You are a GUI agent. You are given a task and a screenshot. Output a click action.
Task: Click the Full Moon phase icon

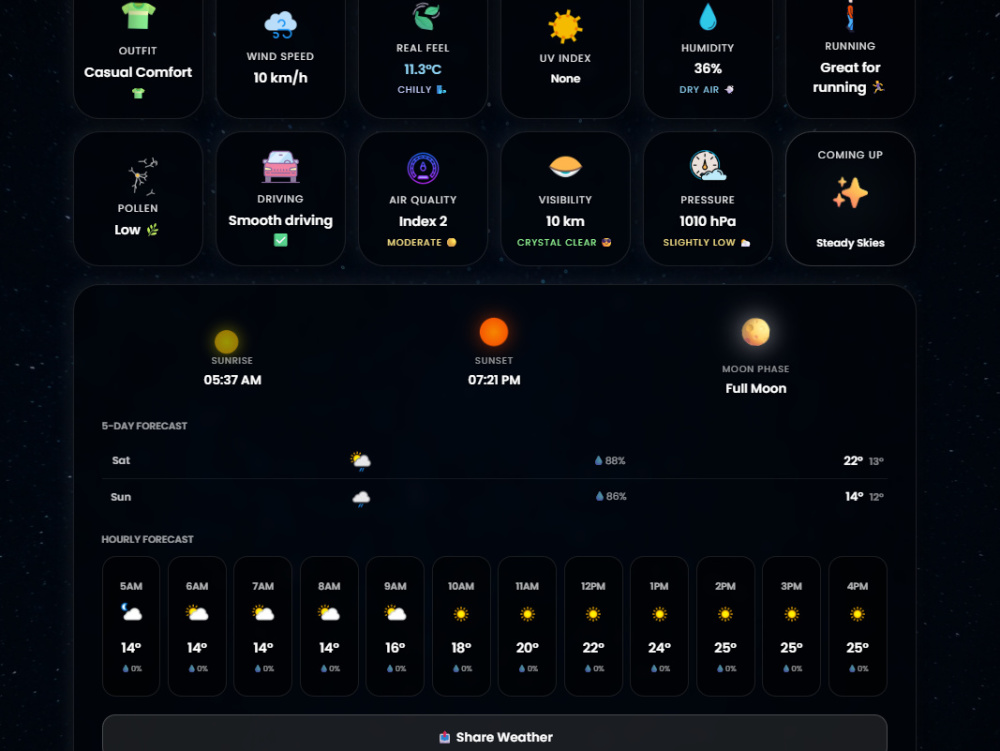(756, 332)
